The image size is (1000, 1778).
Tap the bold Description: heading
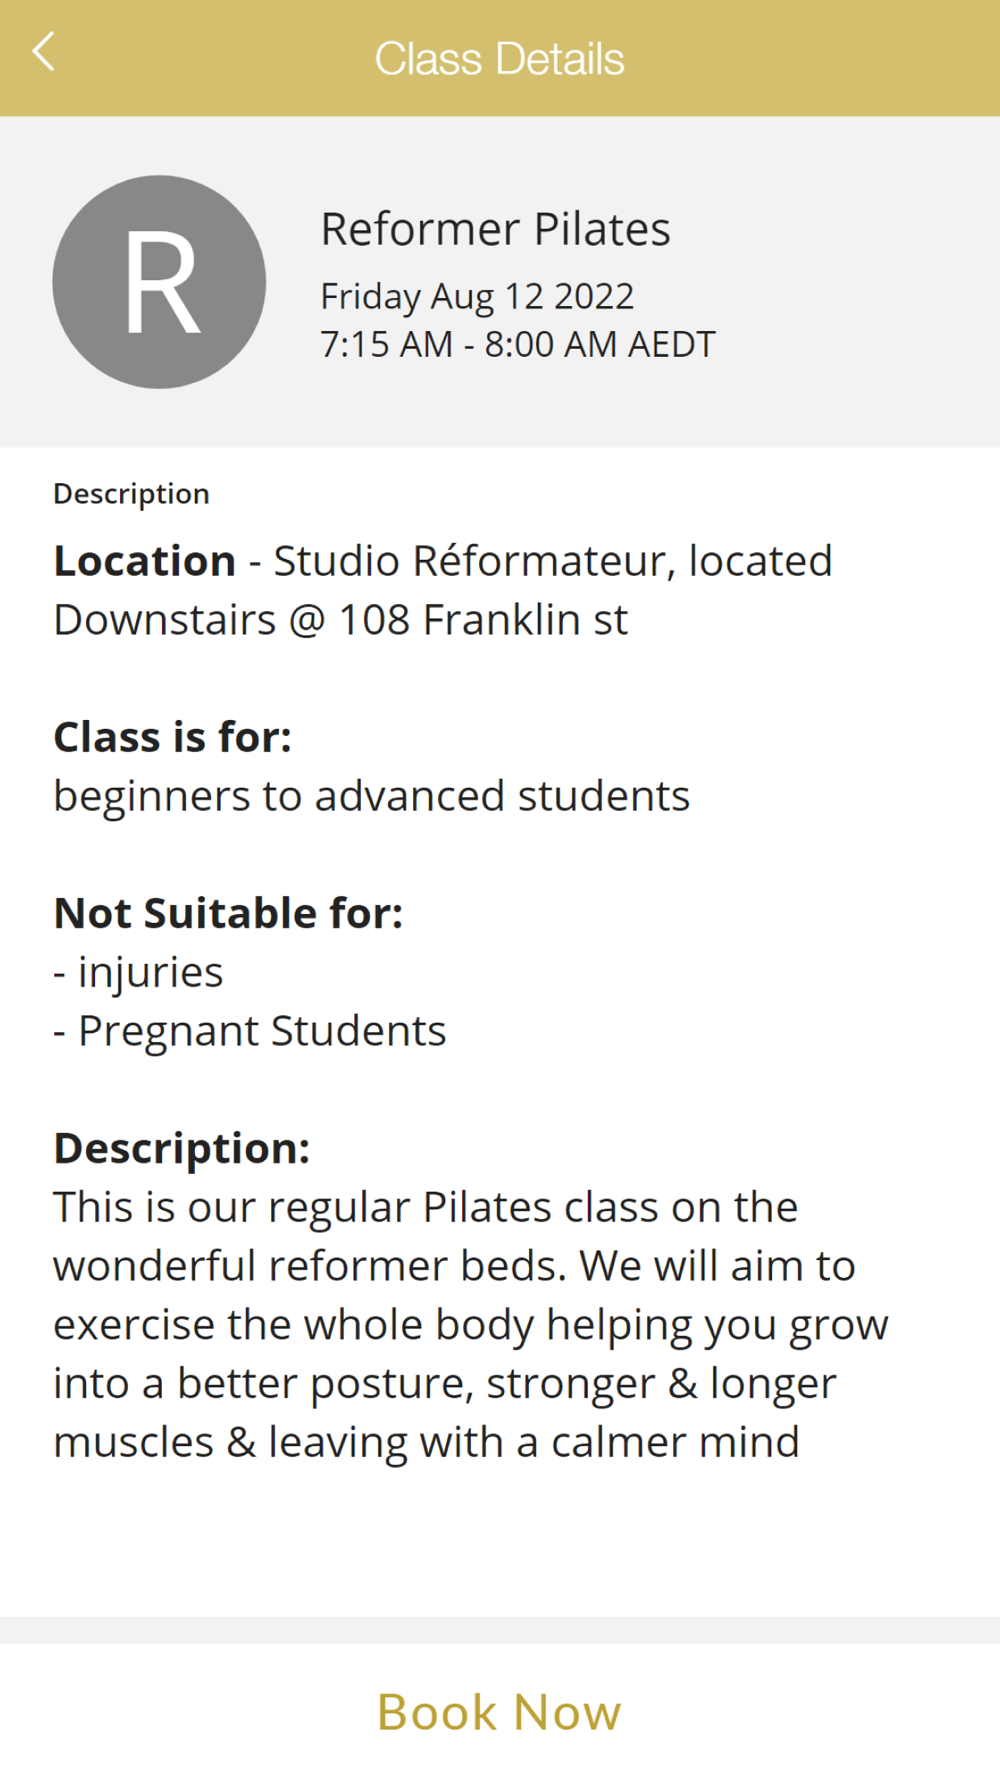coord(181,1148)
